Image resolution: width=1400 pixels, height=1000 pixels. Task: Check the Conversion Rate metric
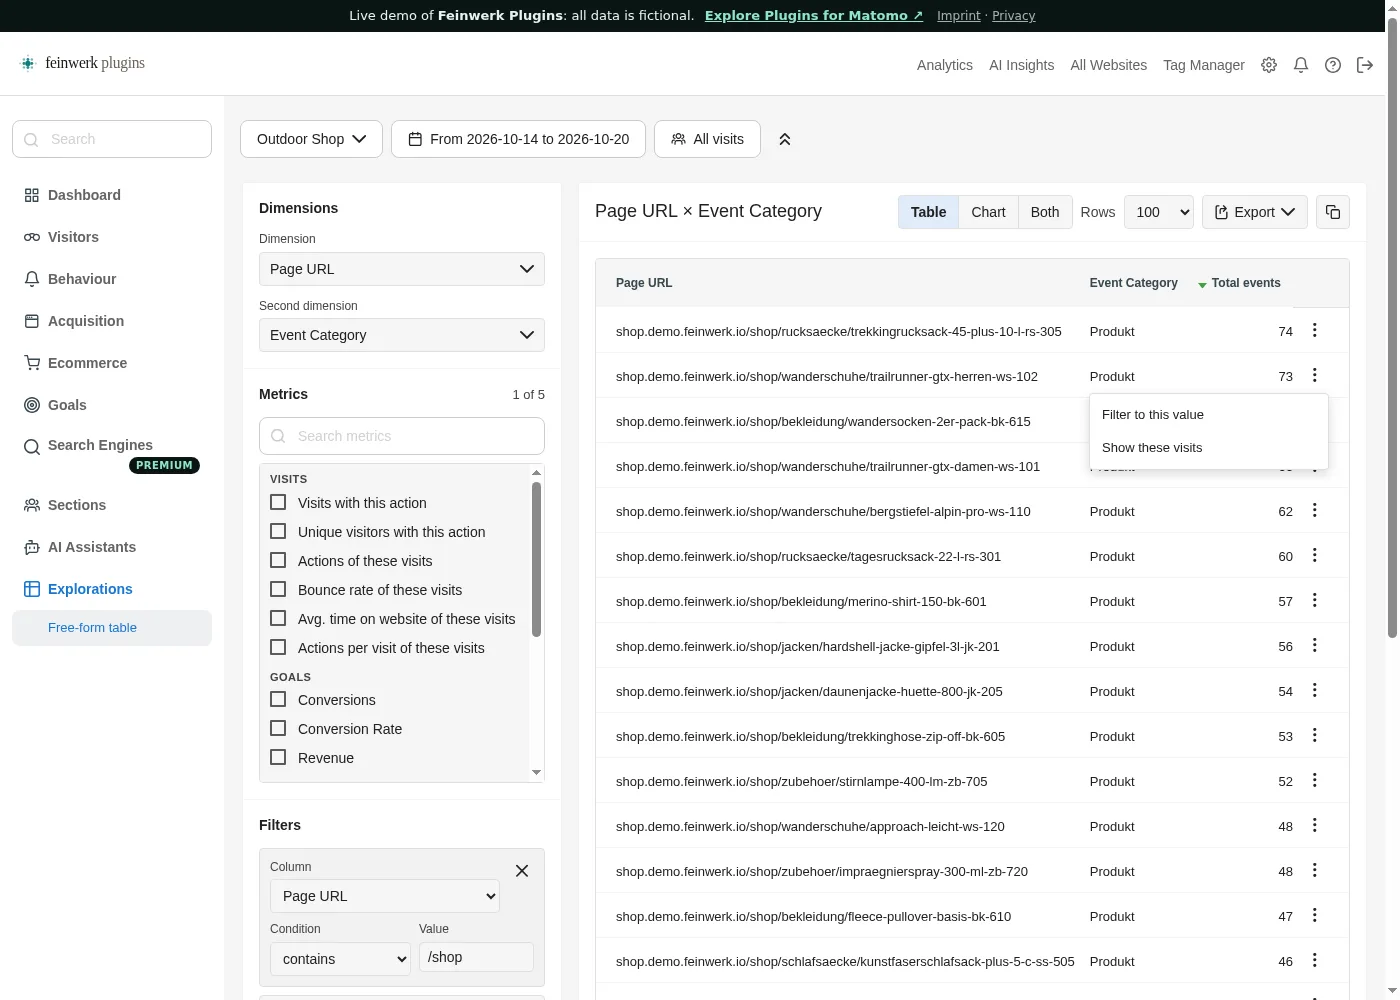(278, 728)
